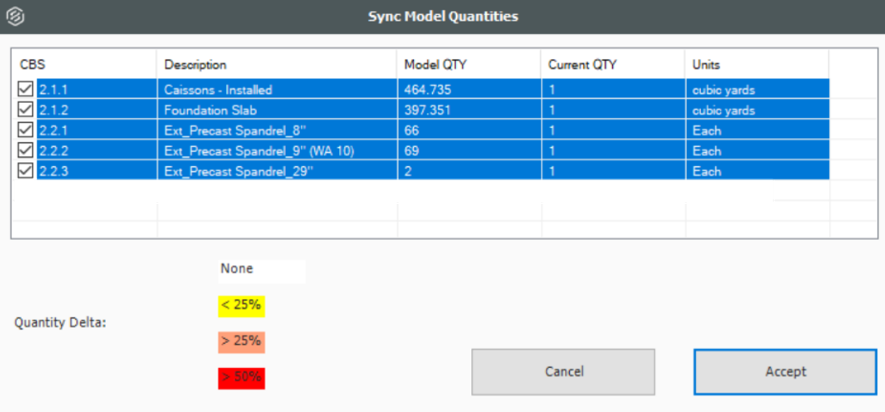Toggle checkbox for CBS 2.2.2 row
Screen dimensions: 885x412
26,151
